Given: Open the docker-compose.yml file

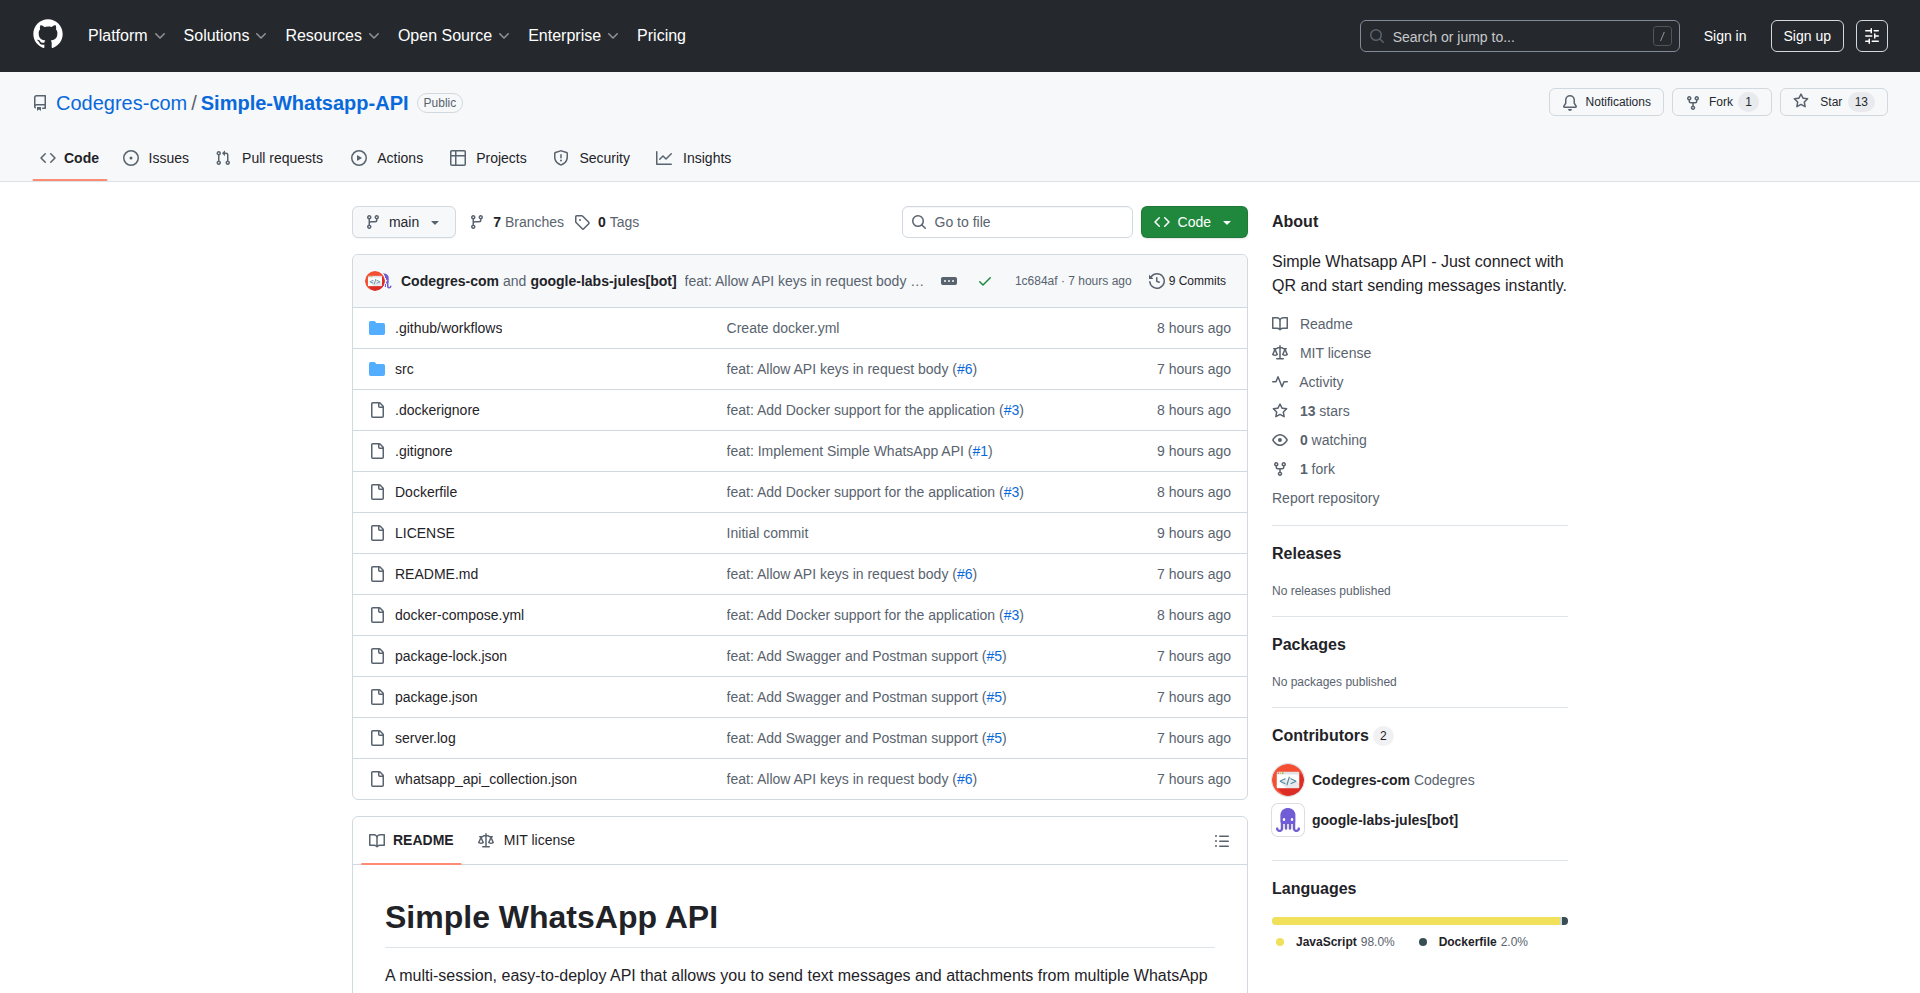Looking at the screenshot, I should coord(459,615).
